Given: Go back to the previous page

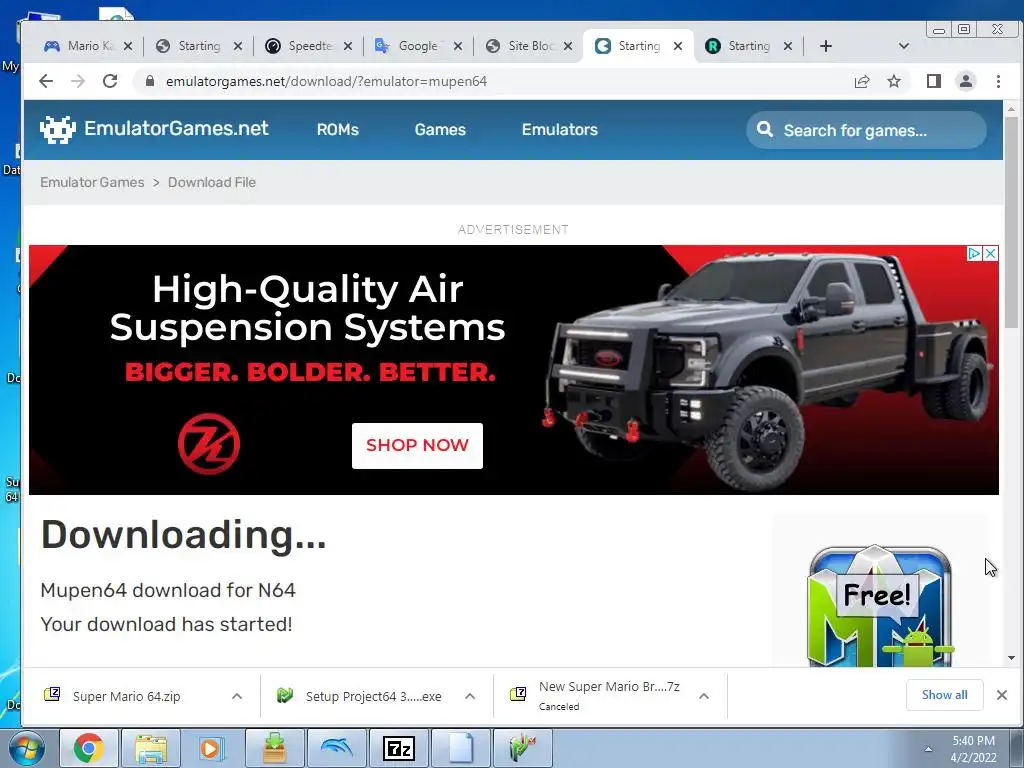Looking at the screenshot, I should click(46, 81).
